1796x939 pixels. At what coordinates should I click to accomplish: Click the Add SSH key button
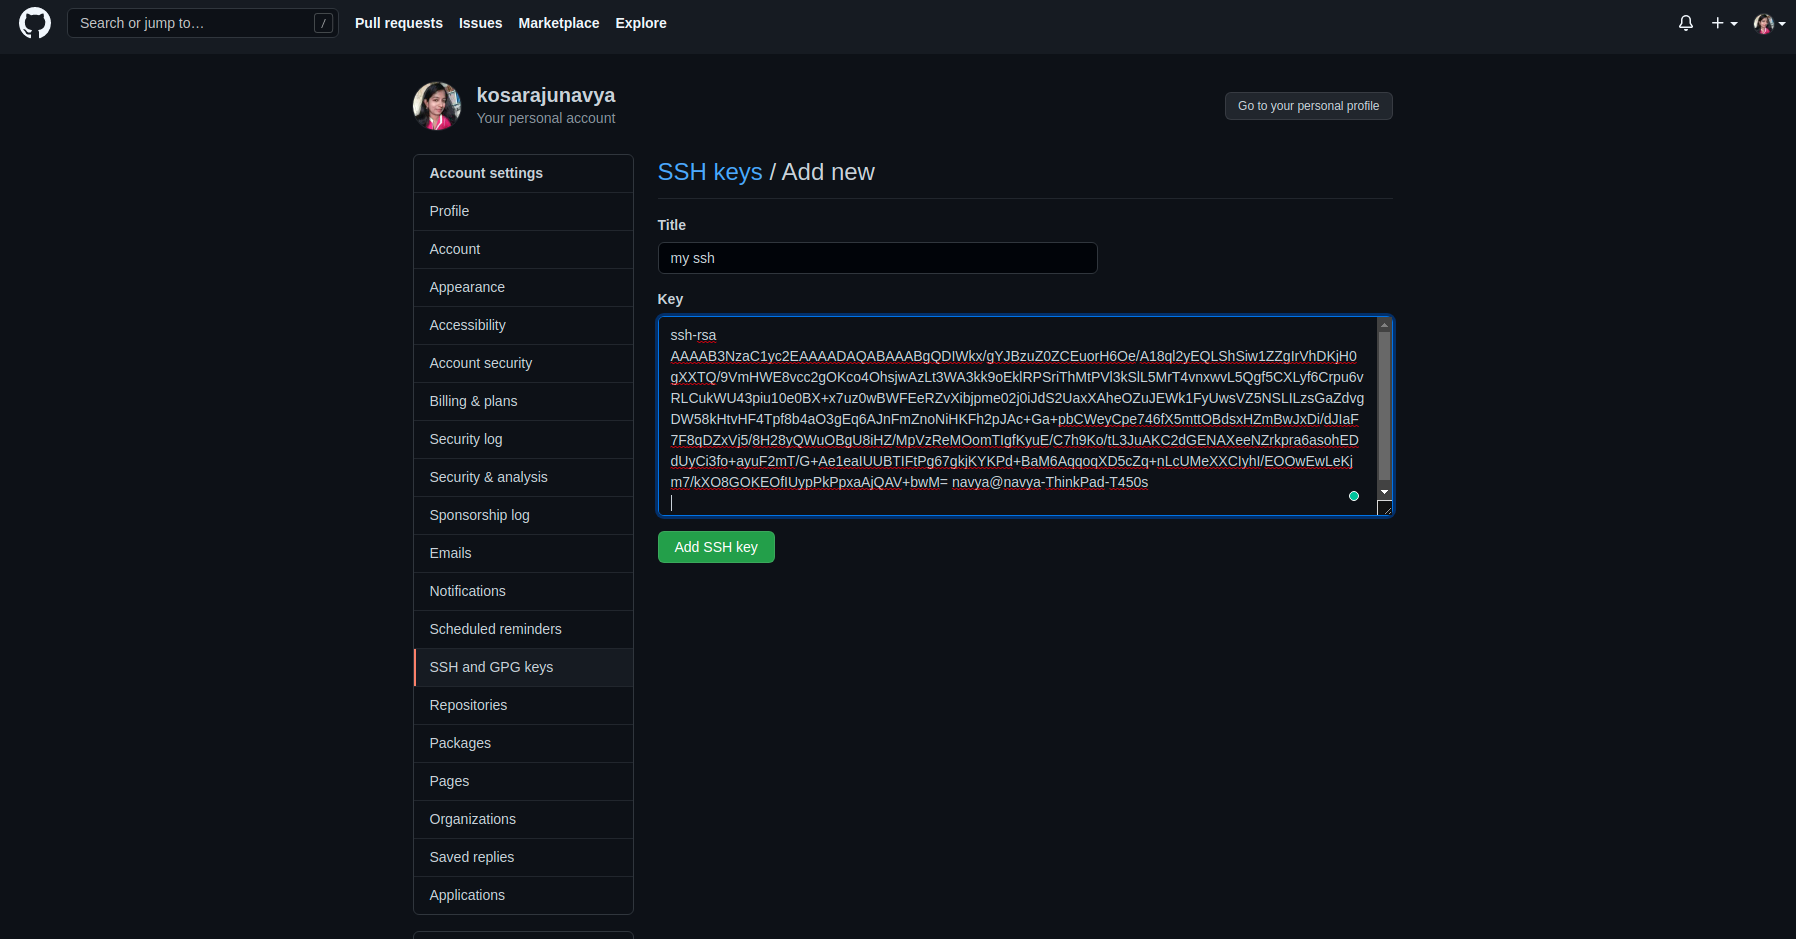click(716, 547)
